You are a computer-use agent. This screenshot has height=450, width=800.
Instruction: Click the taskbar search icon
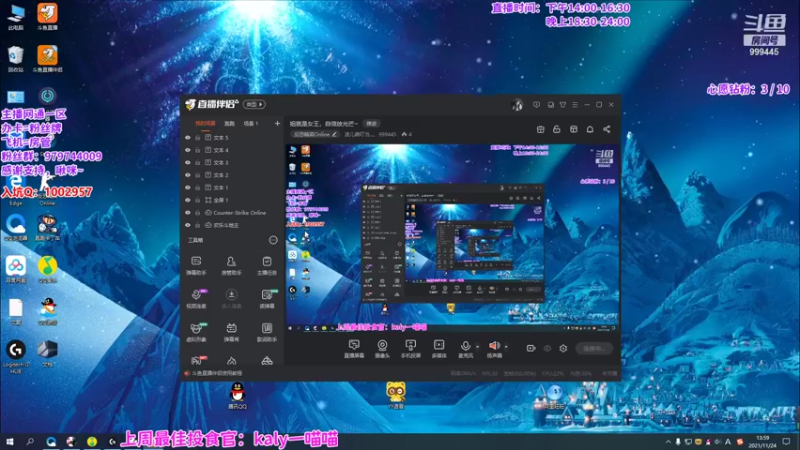tap(30, 441)
